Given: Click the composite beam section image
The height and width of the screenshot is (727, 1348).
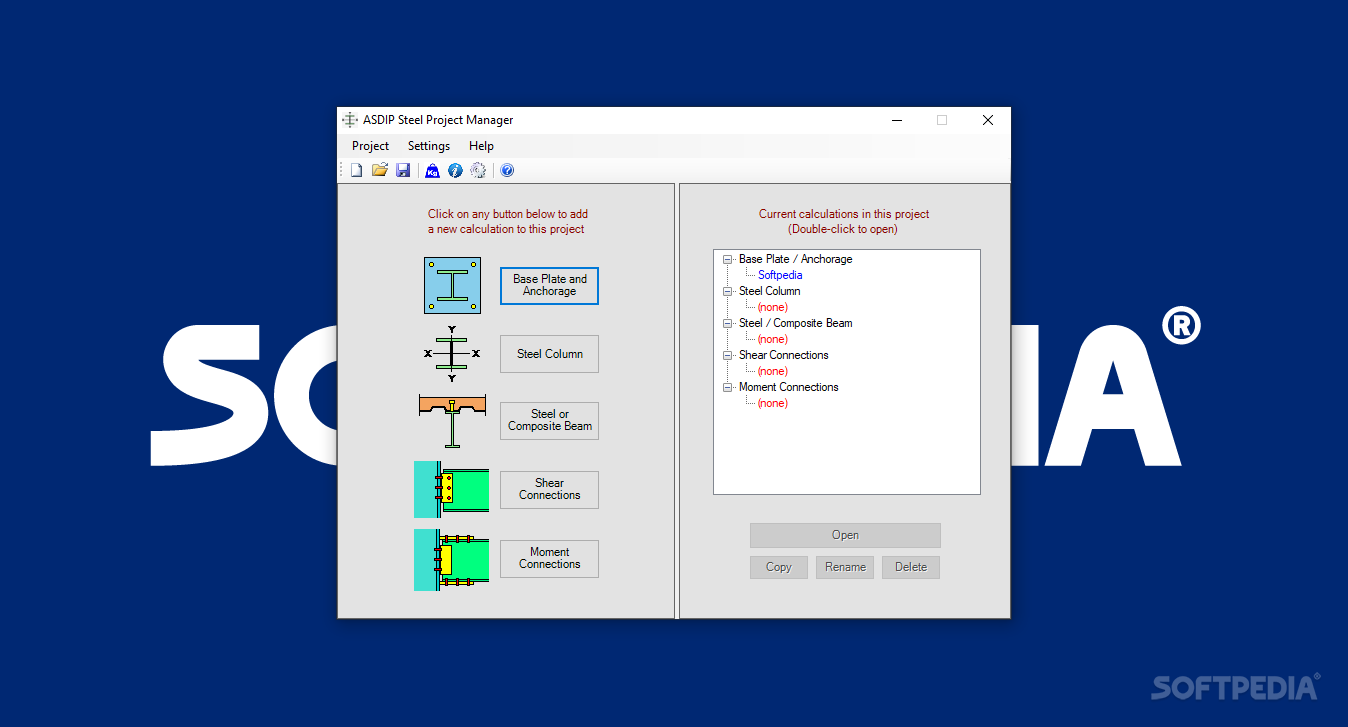Looking at the screenshot, I should click(452, 420).
